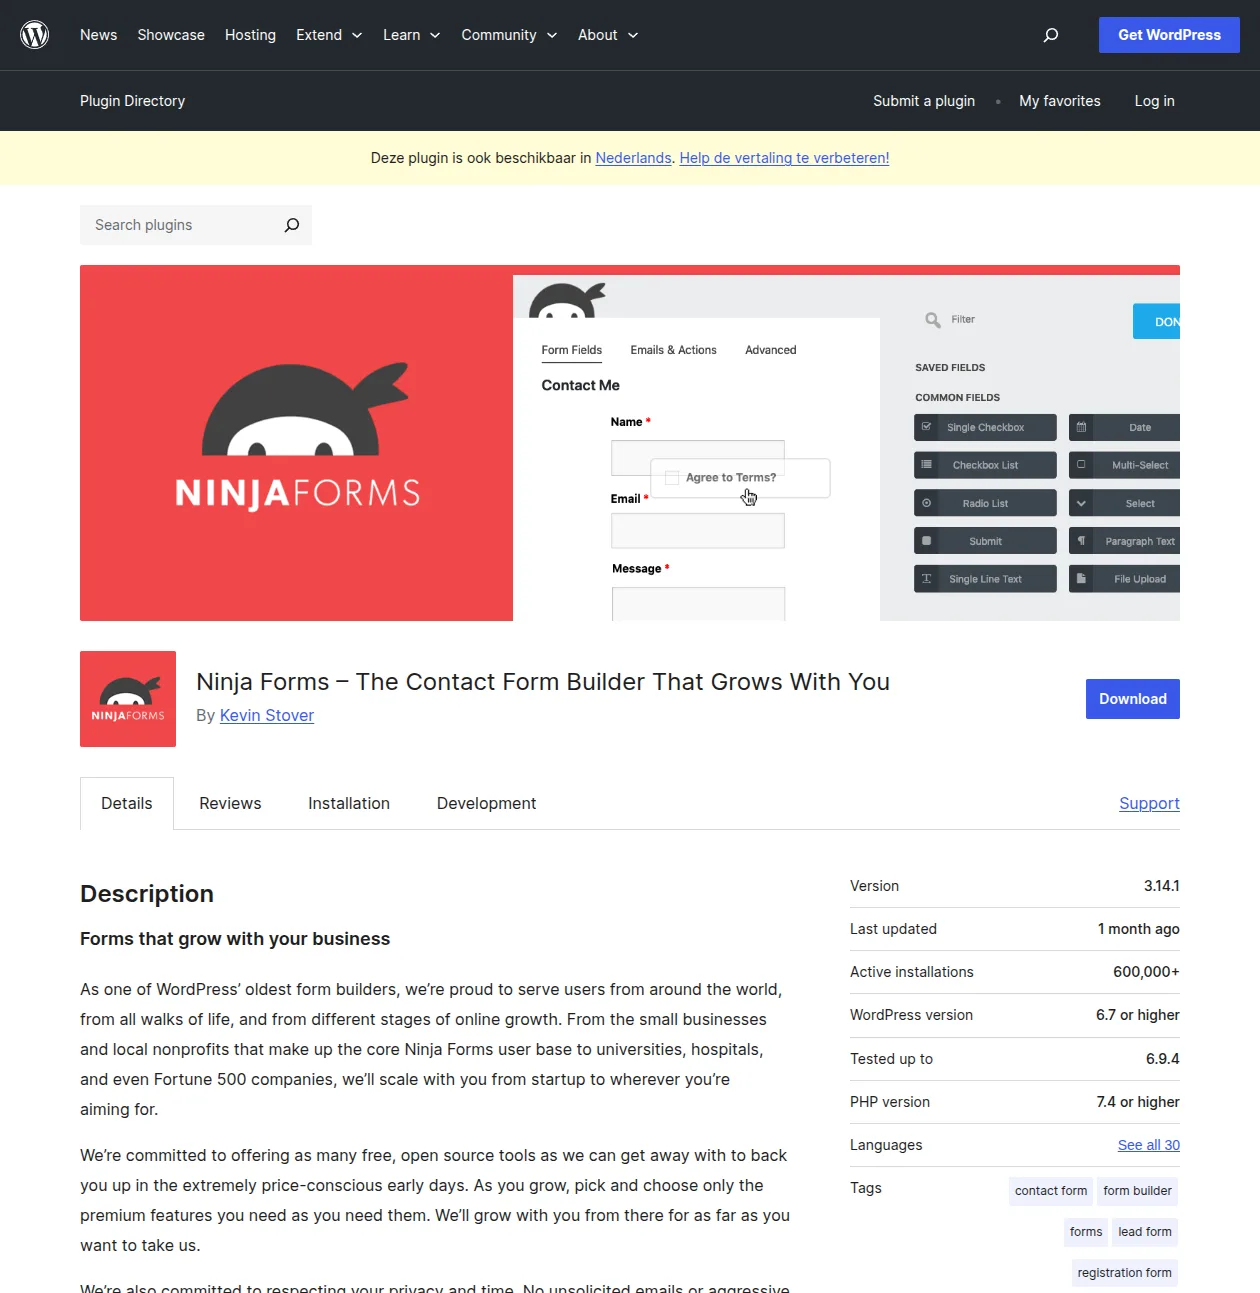Open the header search magnifier icon
The height and width of the screenshot is (1293, 1260).
tap(1051, 35)
